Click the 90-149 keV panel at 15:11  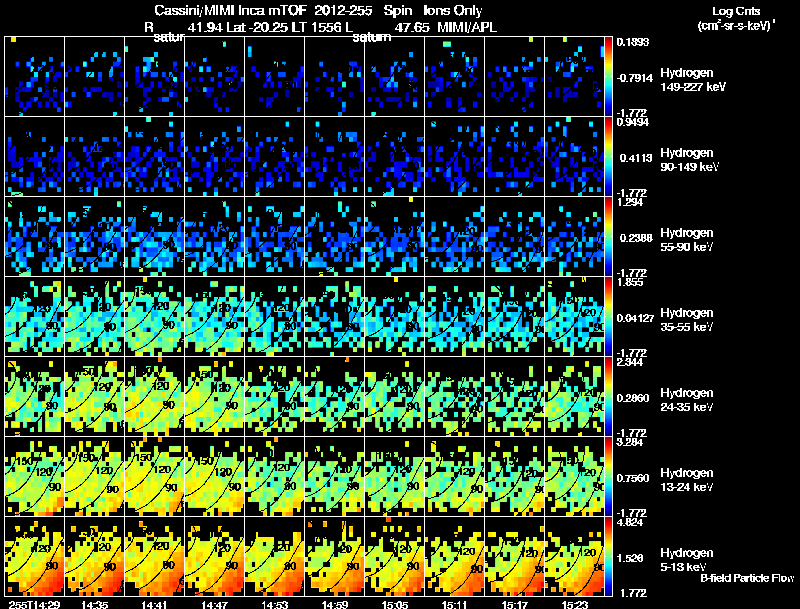pyautogui.click(x=455, y=157)
